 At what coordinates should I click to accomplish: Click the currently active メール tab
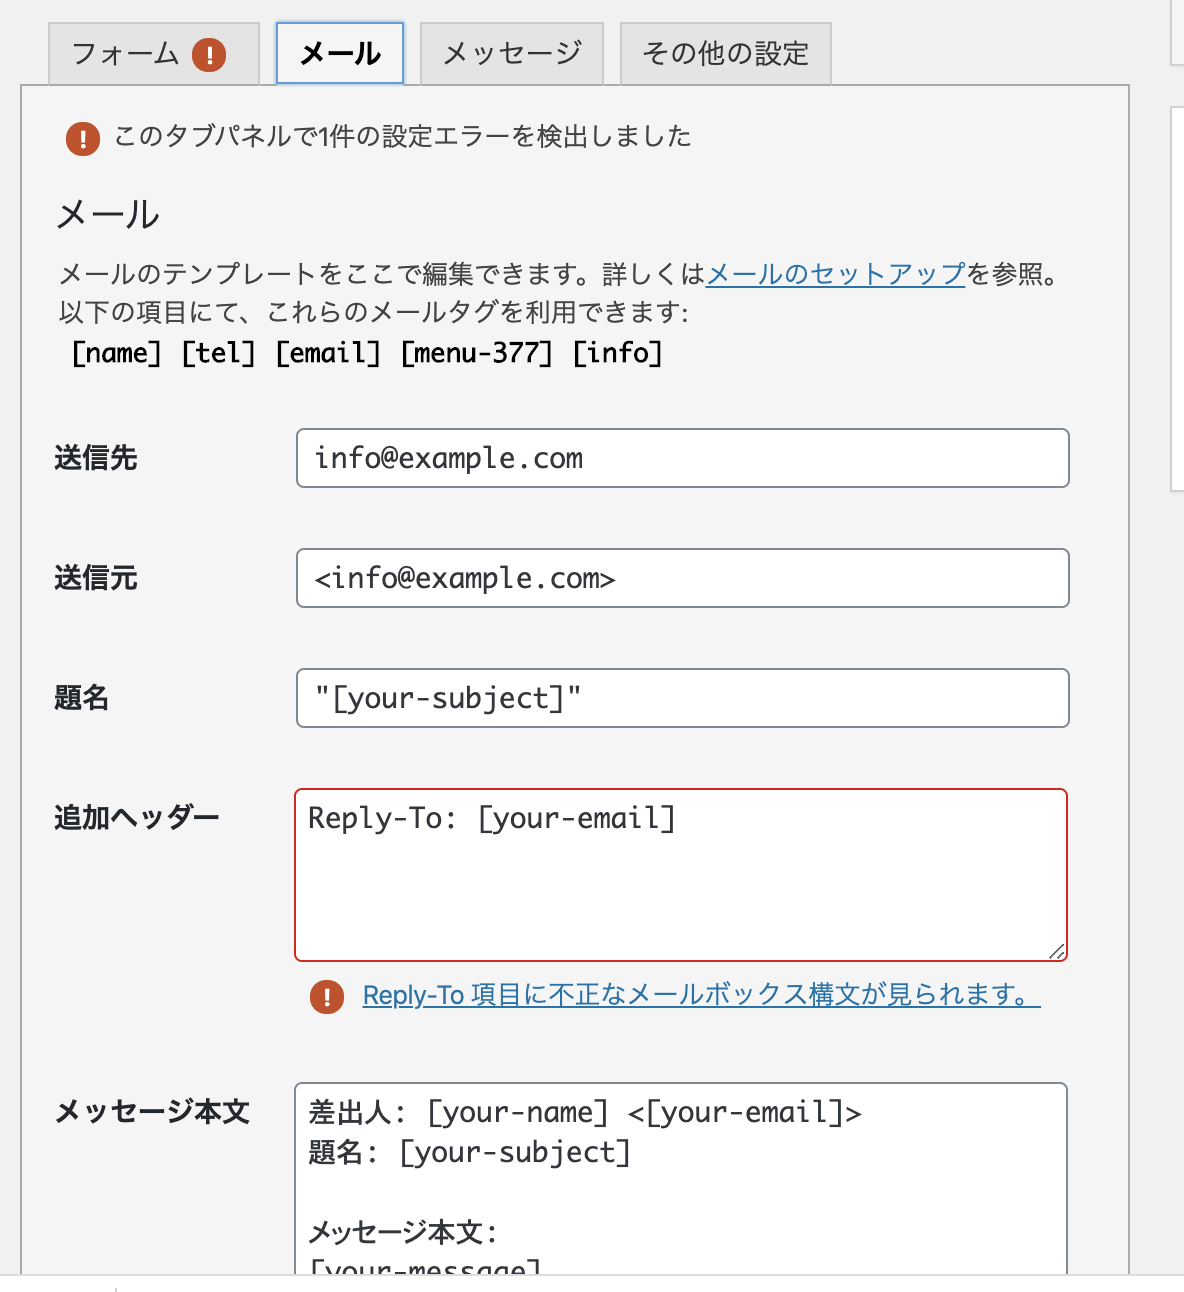click(339, 53)
